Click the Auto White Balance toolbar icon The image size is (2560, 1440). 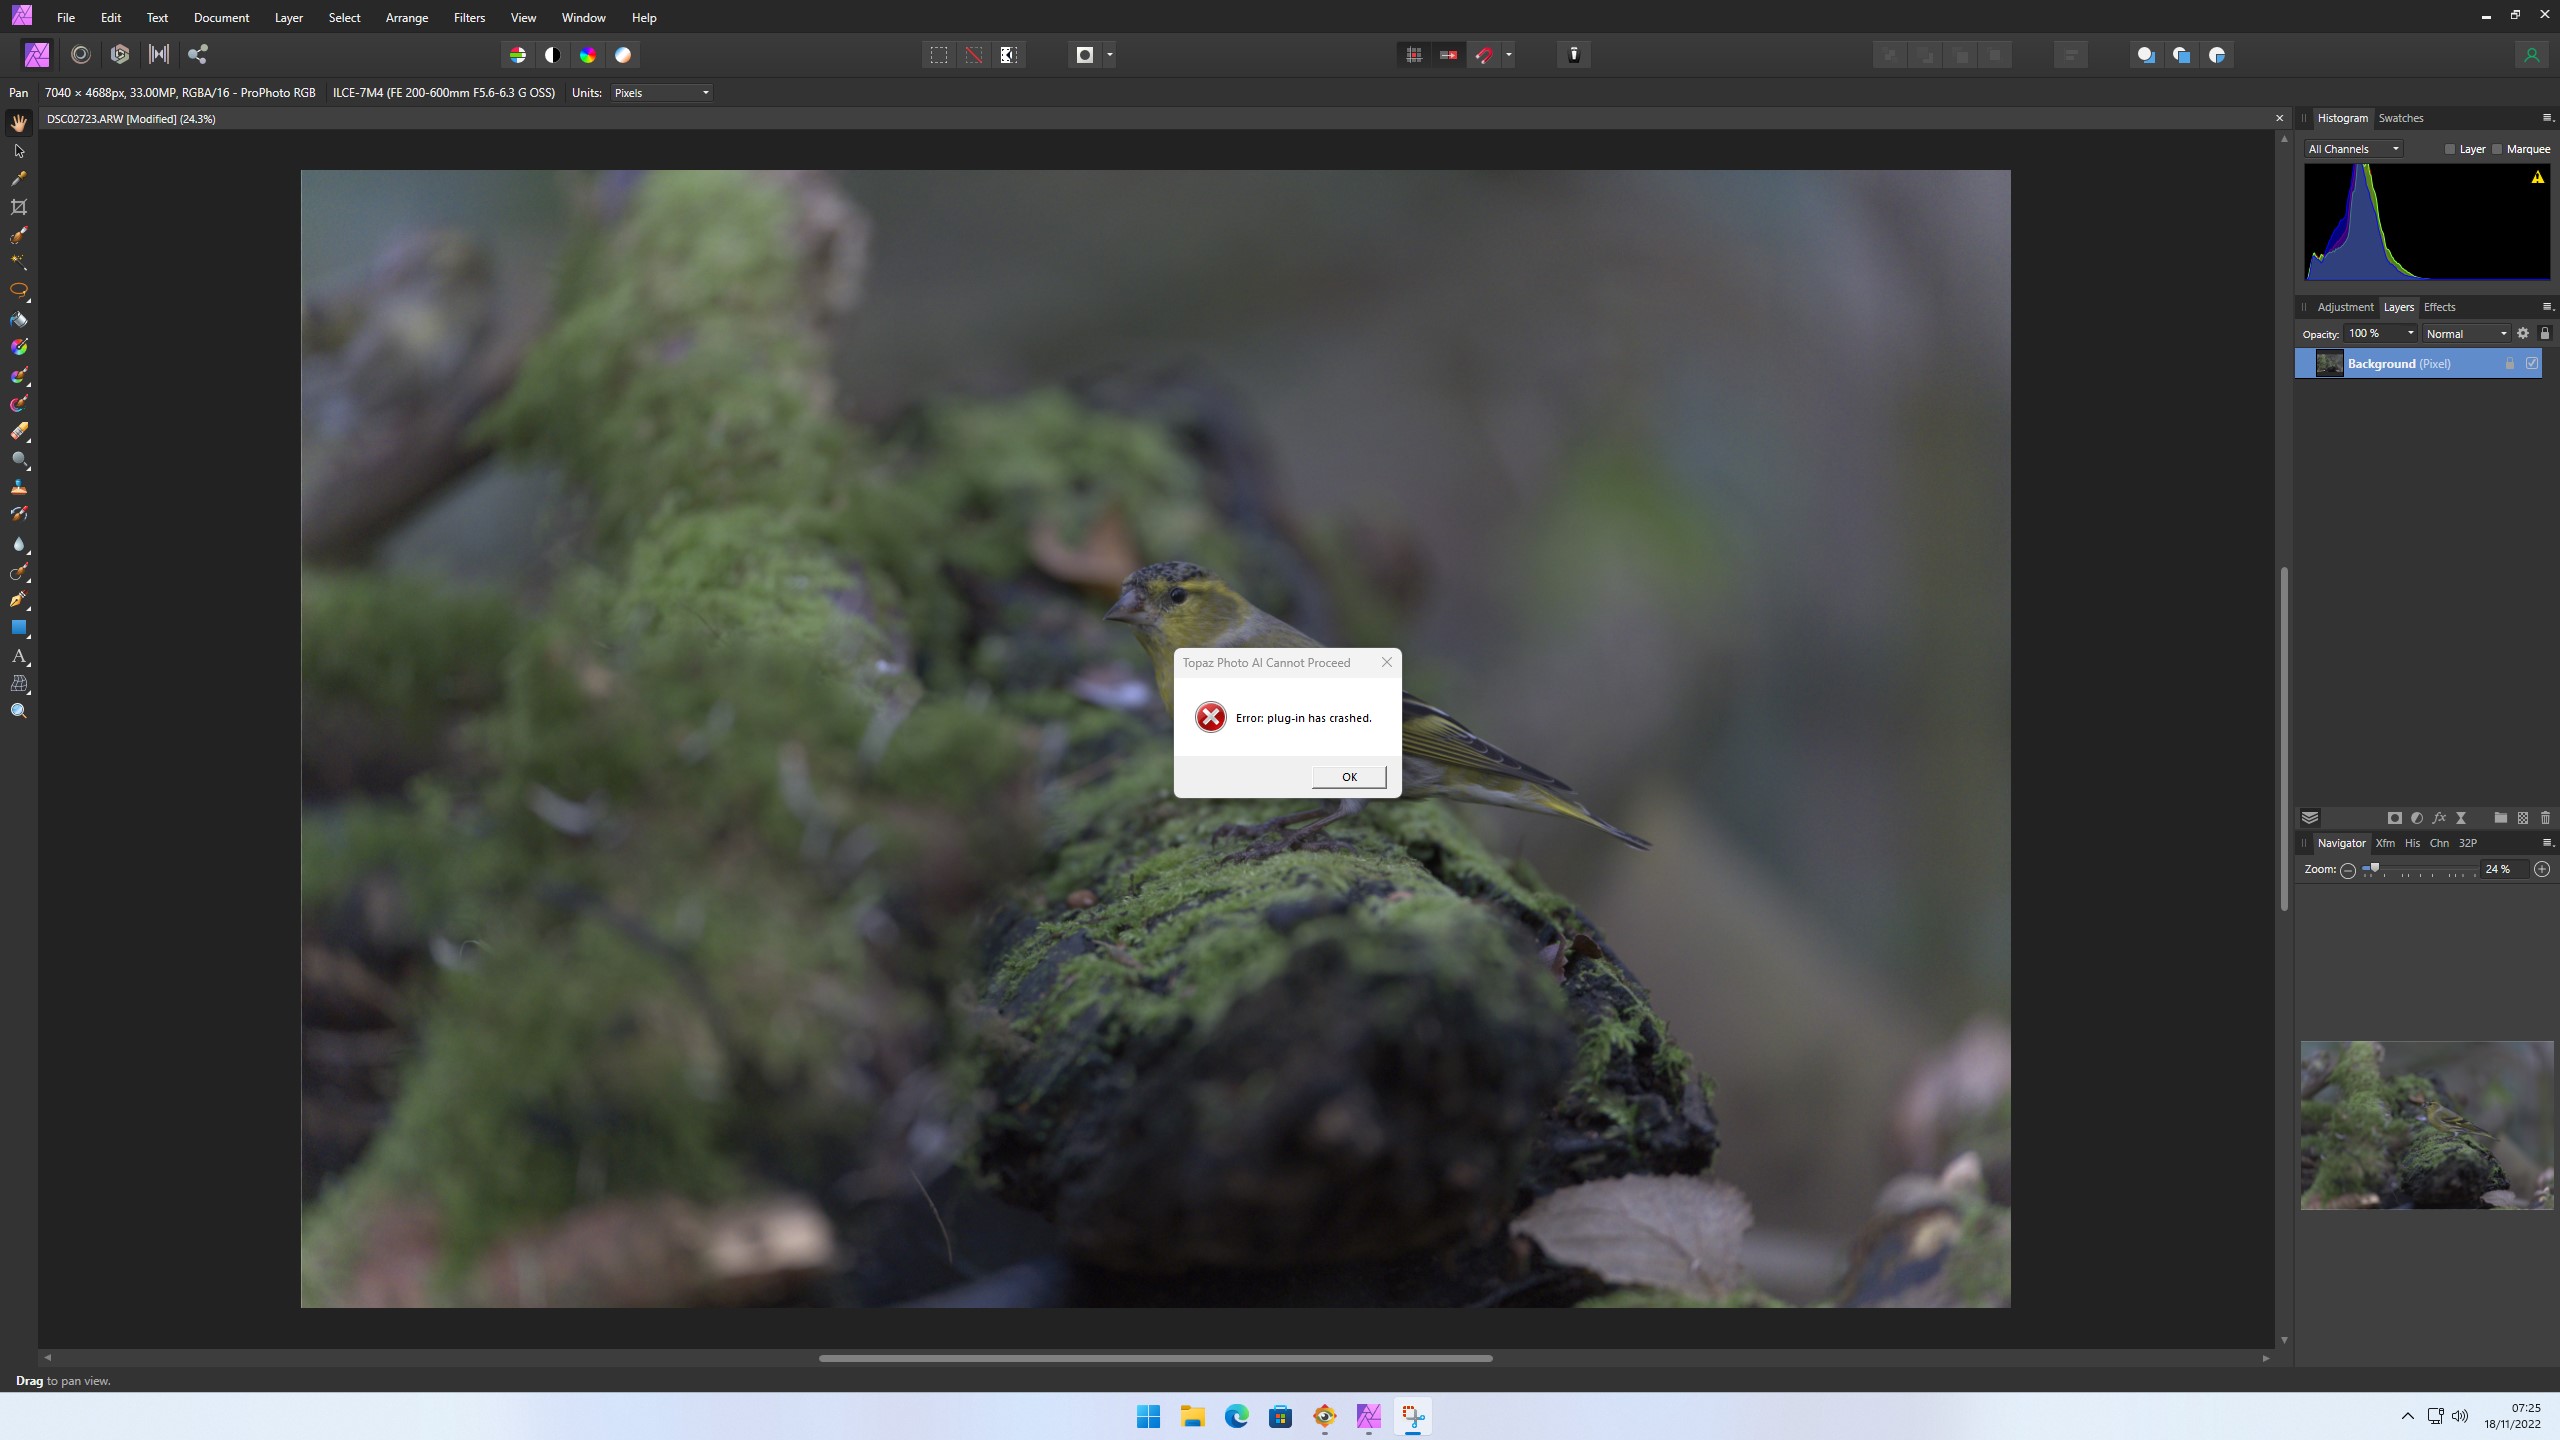point(623,55)
